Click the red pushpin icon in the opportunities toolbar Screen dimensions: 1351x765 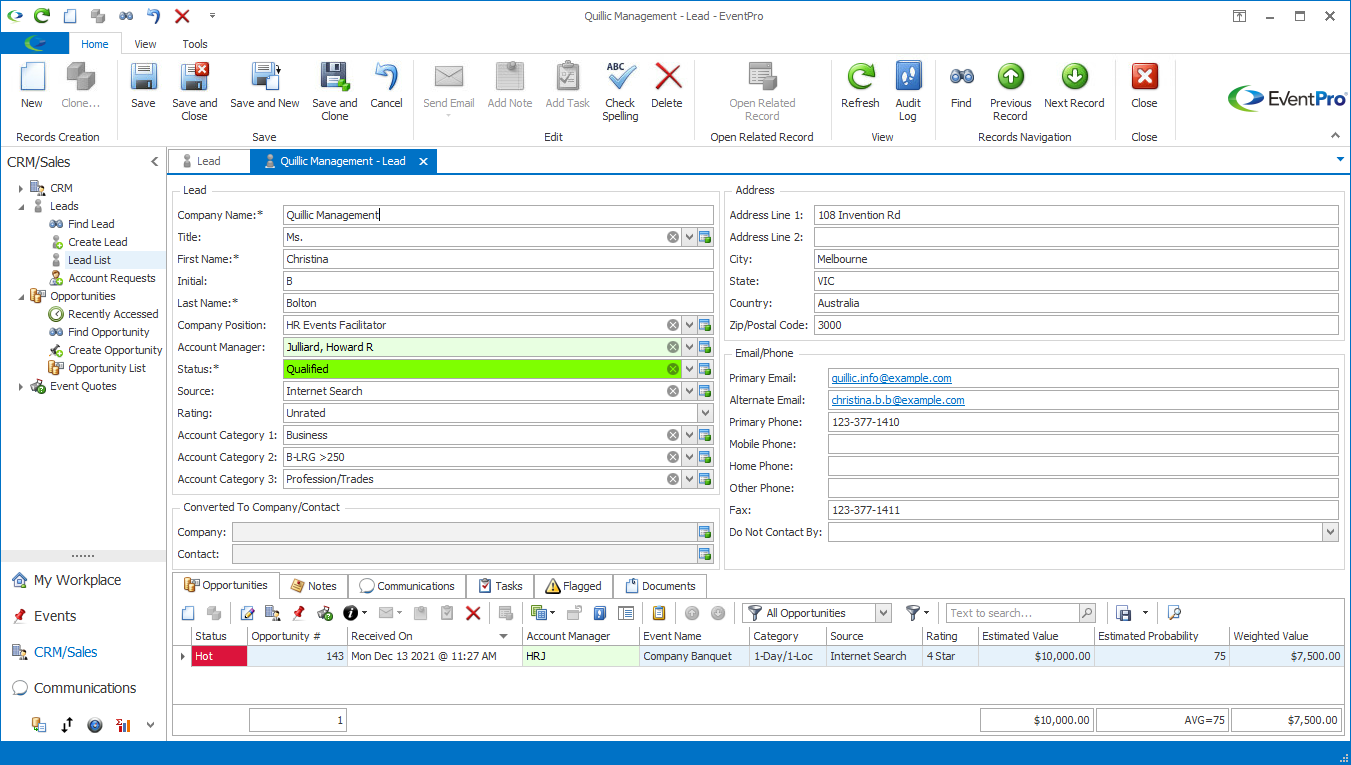298,613
